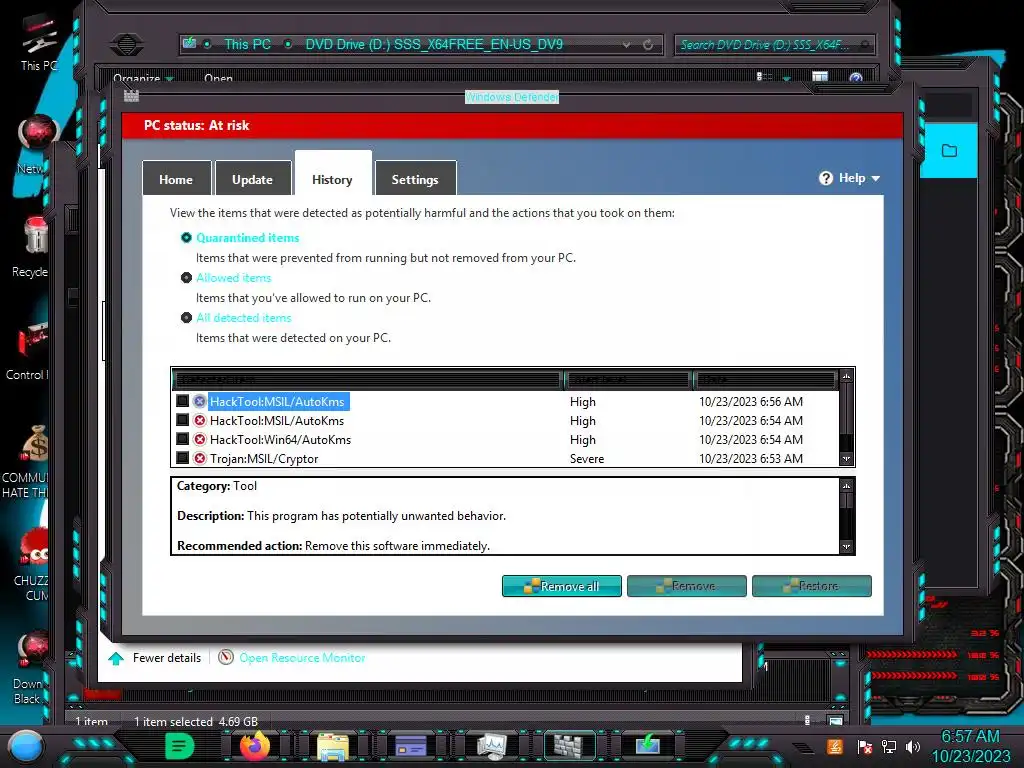This screenshot has height=768, width=1024.
Task: Click the Explorer search magnifier icon
Action: [865, 44]
